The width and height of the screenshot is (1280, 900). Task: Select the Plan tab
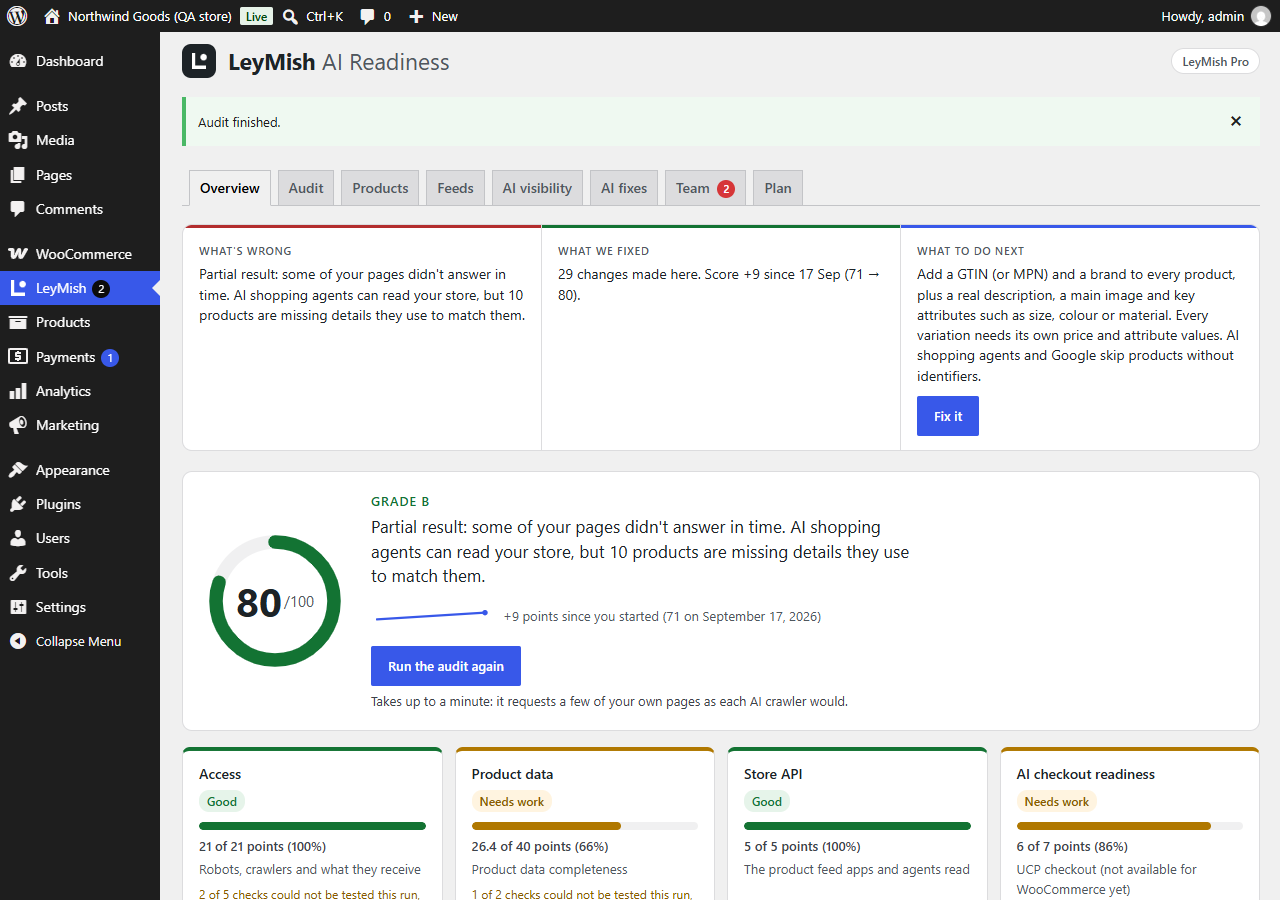[778, 188]
